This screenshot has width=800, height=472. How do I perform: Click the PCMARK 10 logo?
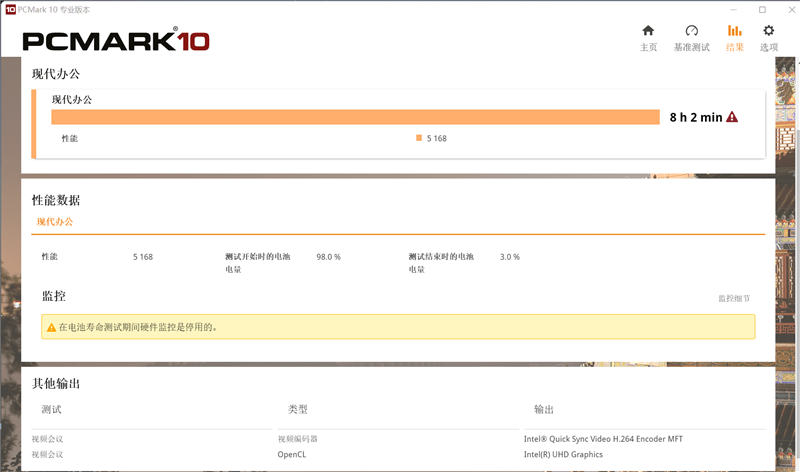[116, 40]
